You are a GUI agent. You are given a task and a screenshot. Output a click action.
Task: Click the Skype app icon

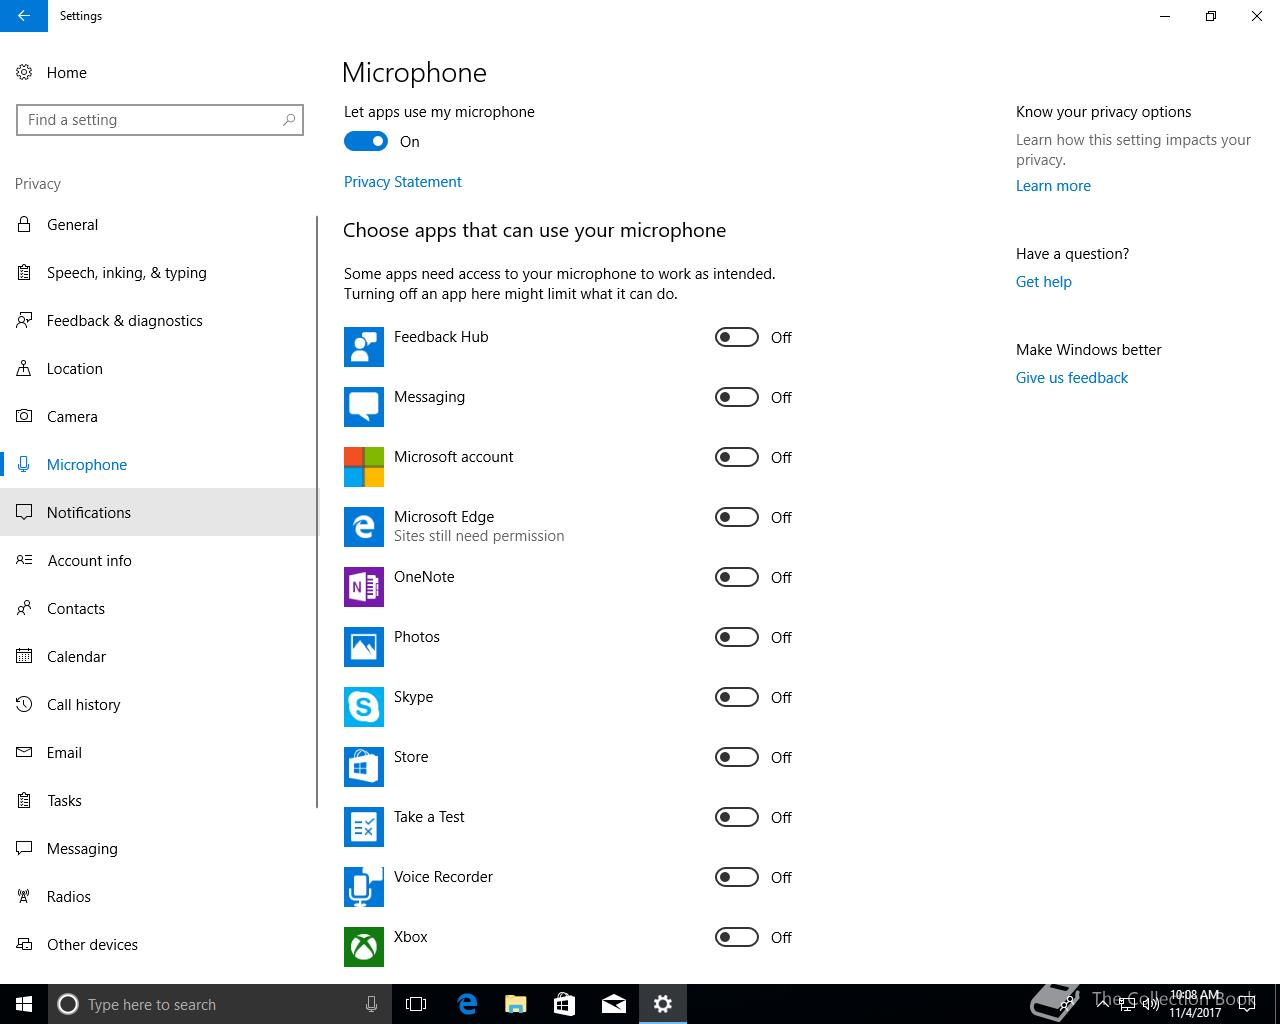pyautogui.click(x=364, y=707)
